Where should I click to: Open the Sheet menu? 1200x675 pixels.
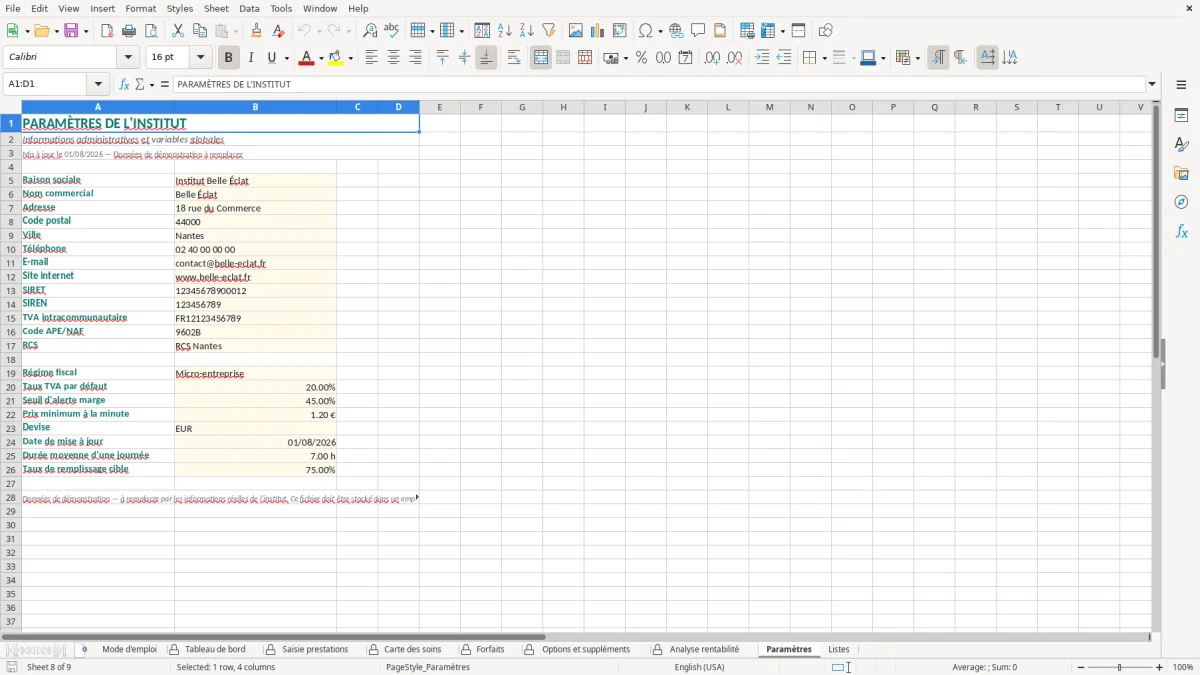pos(216,8)
